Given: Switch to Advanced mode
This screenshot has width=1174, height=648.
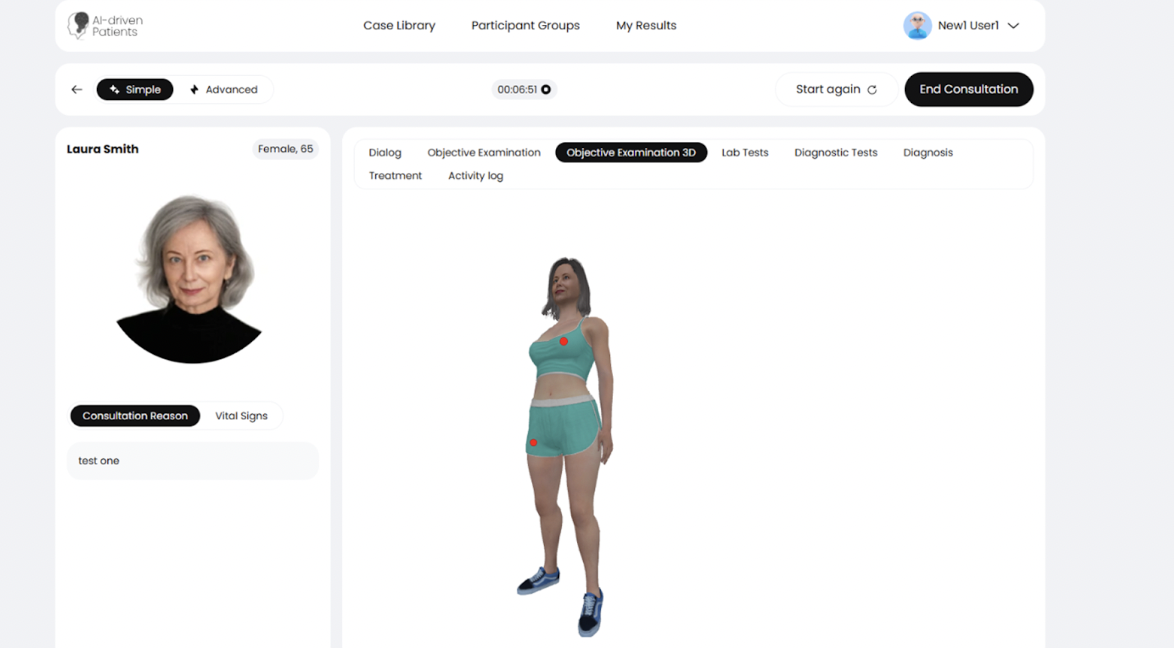Looking at the screenshot, I should tap(223, 90).
